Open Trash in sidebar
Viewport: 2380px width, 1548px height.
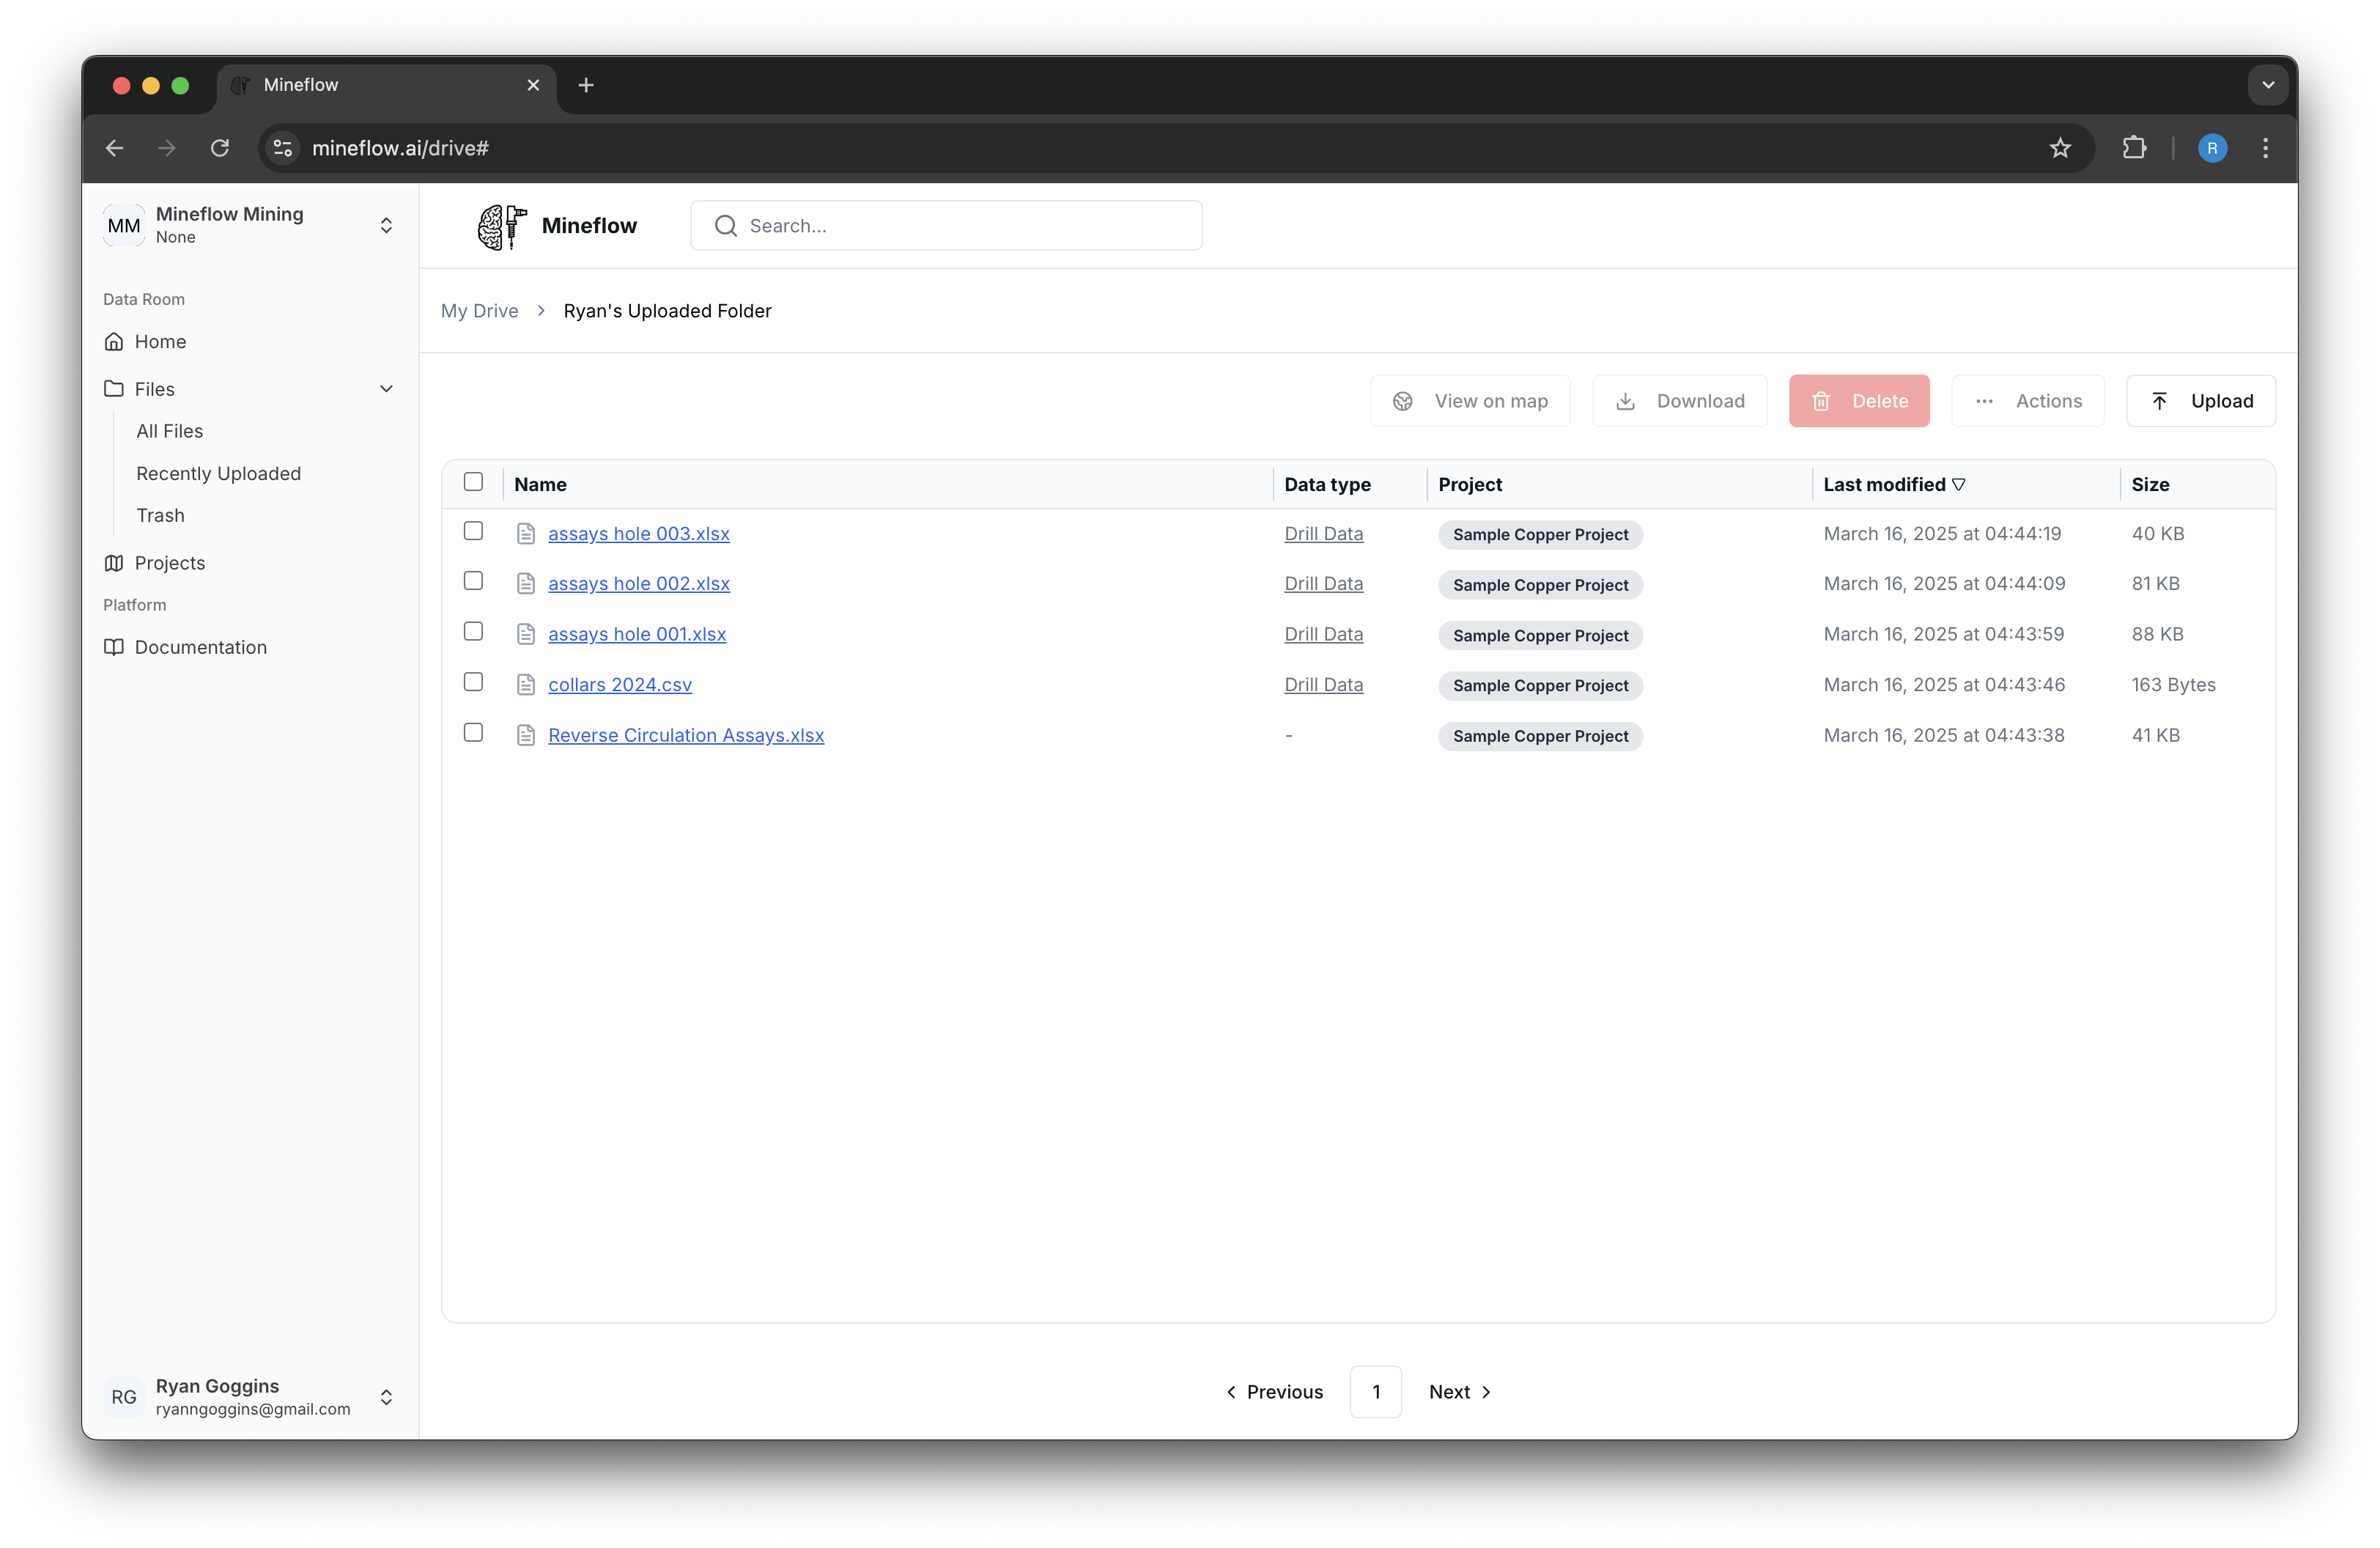tap(160, 516)
